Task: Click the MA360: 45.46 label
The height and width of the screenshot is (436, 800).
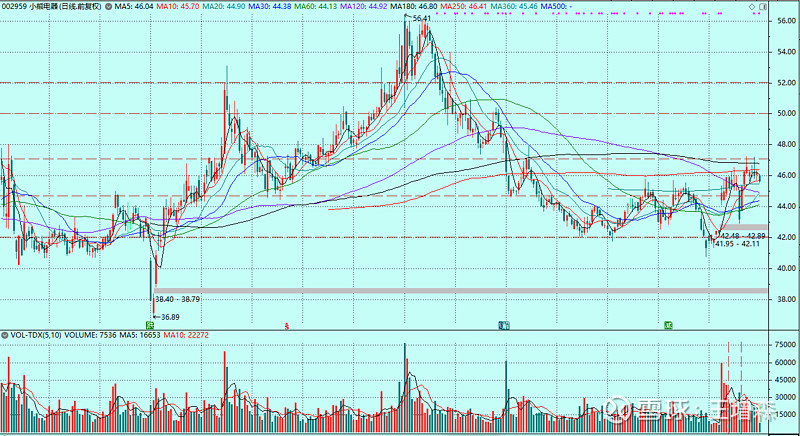Action: point(513,7)
